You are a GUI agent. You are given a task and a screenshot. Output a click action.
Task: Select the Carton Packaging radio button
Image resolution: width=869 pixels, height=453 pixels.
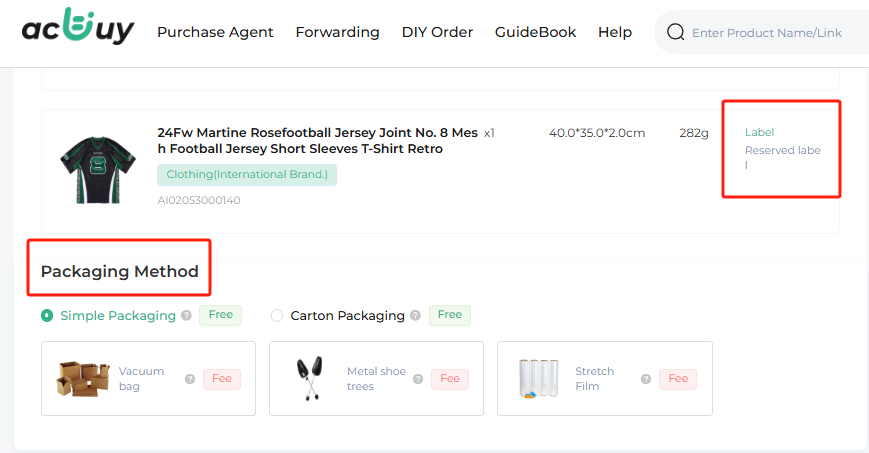pyautogui.click(x=277, y=315)
